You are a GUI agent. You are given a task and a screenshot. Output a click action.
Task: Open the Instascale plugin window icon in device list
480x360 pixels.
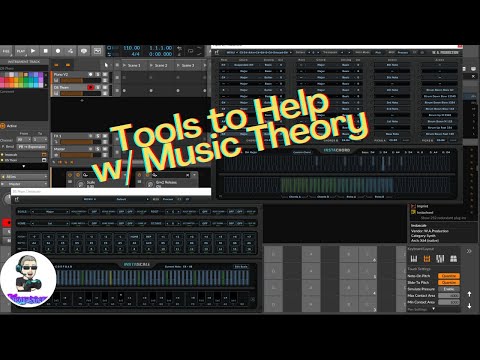44,155
